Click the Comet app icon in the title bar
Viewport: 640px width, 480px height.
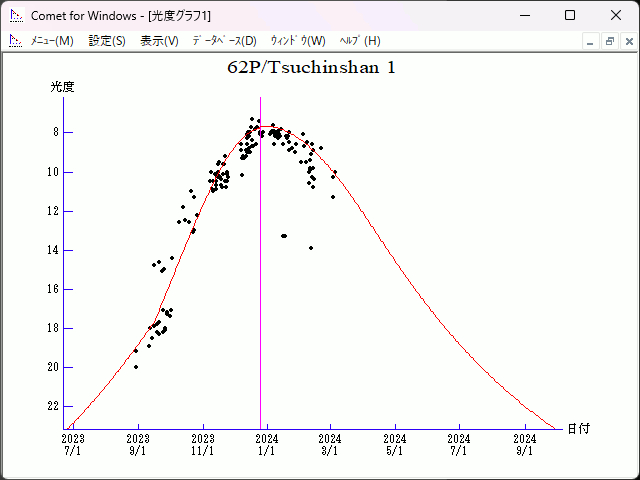pyautogui.click(x=16, y=16)
